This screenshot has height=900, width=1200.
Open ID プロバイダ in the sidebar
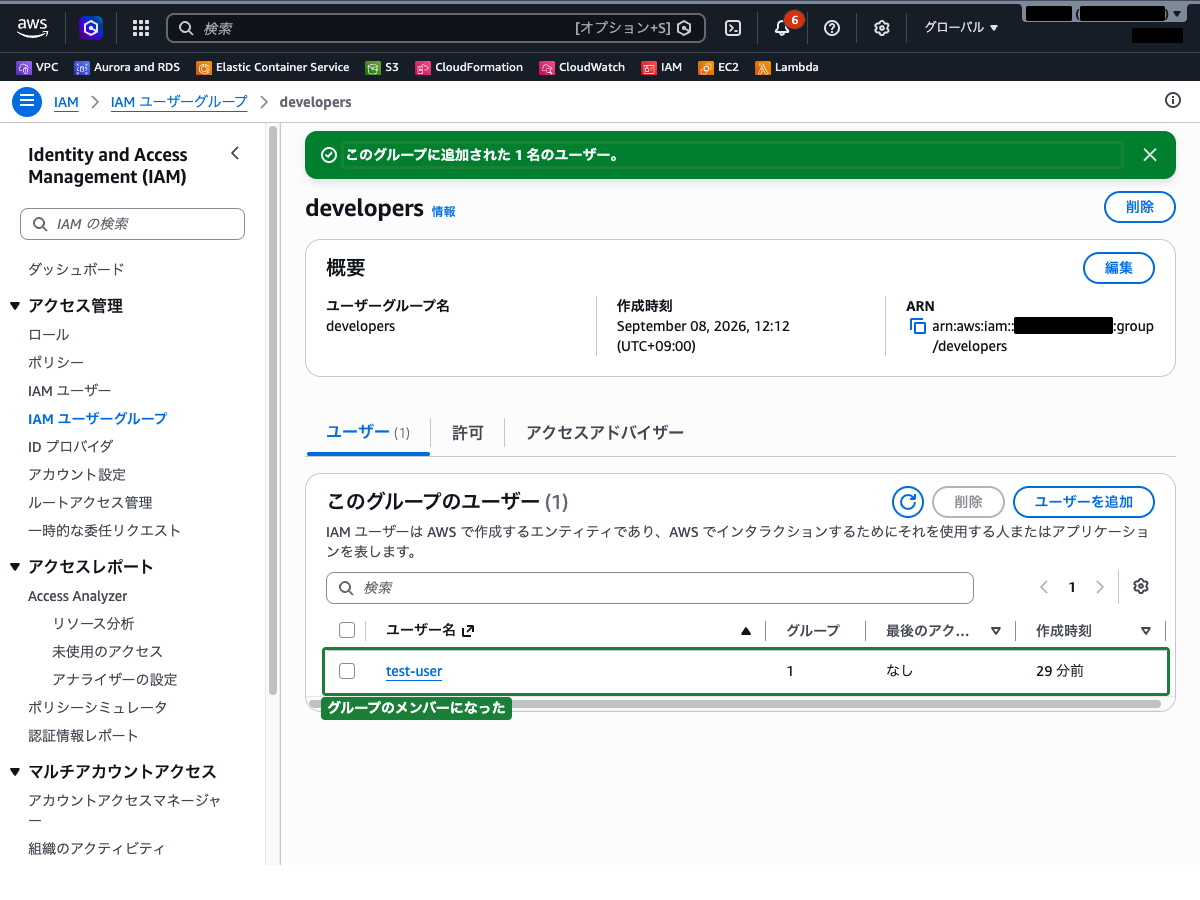pos(70,446)
